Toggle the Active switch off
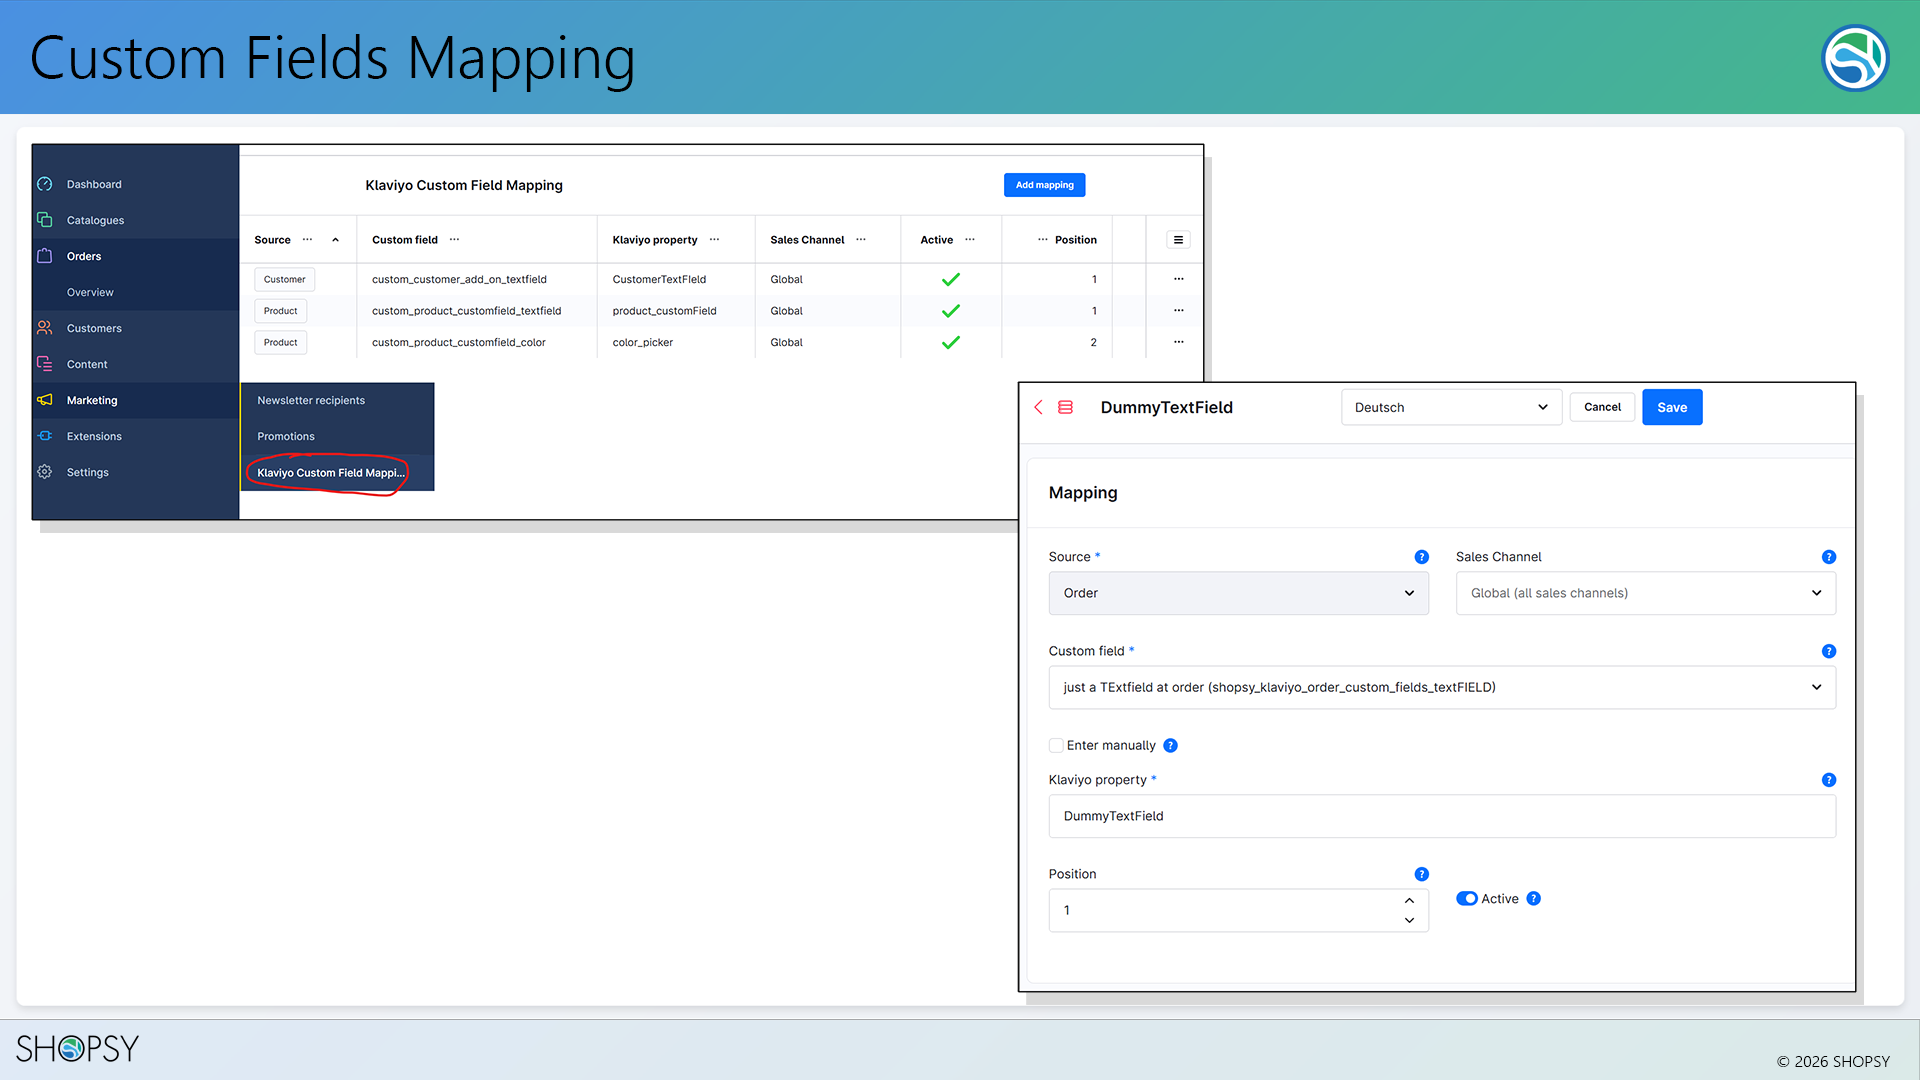Screen dimensions: 1920x1080 [x=1467, y=899]
